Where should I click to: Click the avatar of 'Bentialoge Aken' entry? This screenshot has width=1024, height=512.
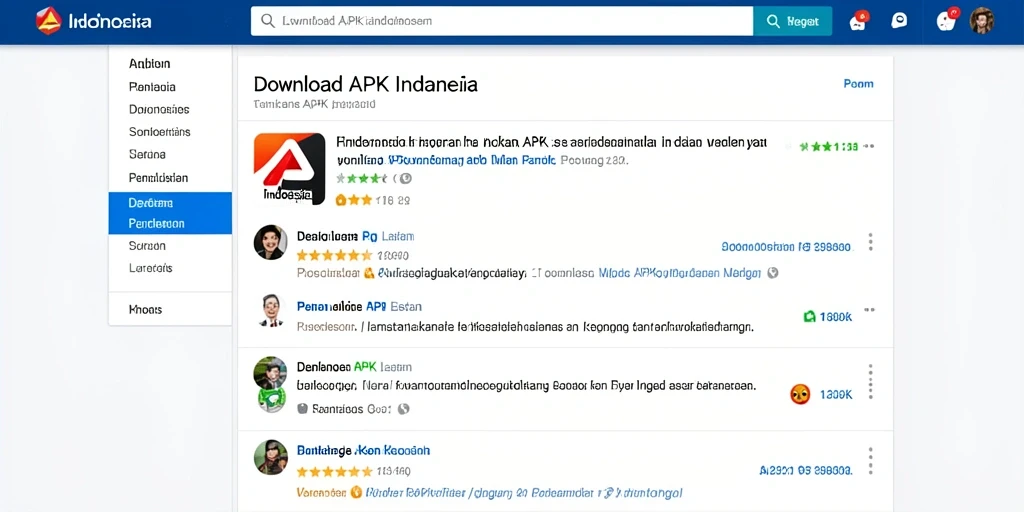pyautogui.click(x=270, y=456)
